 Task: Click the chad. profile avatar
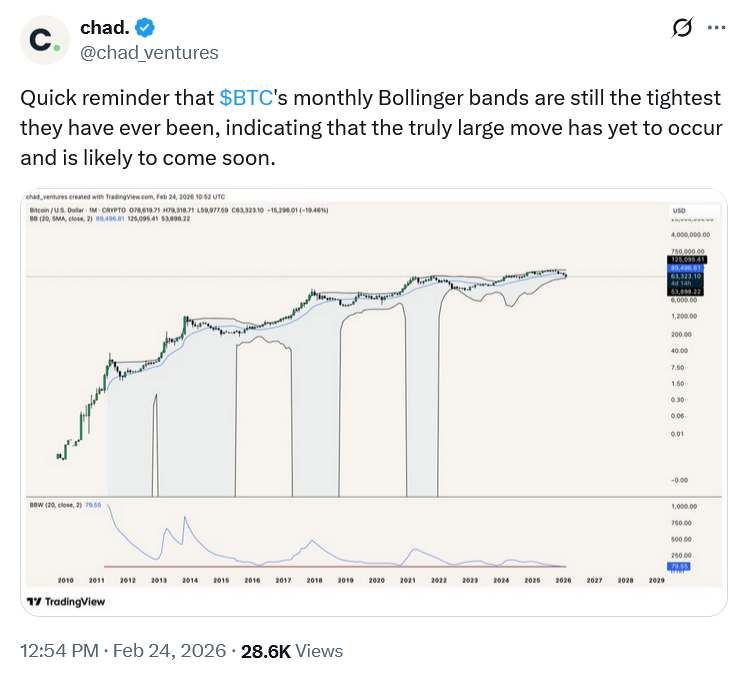[x=42, y=39]
